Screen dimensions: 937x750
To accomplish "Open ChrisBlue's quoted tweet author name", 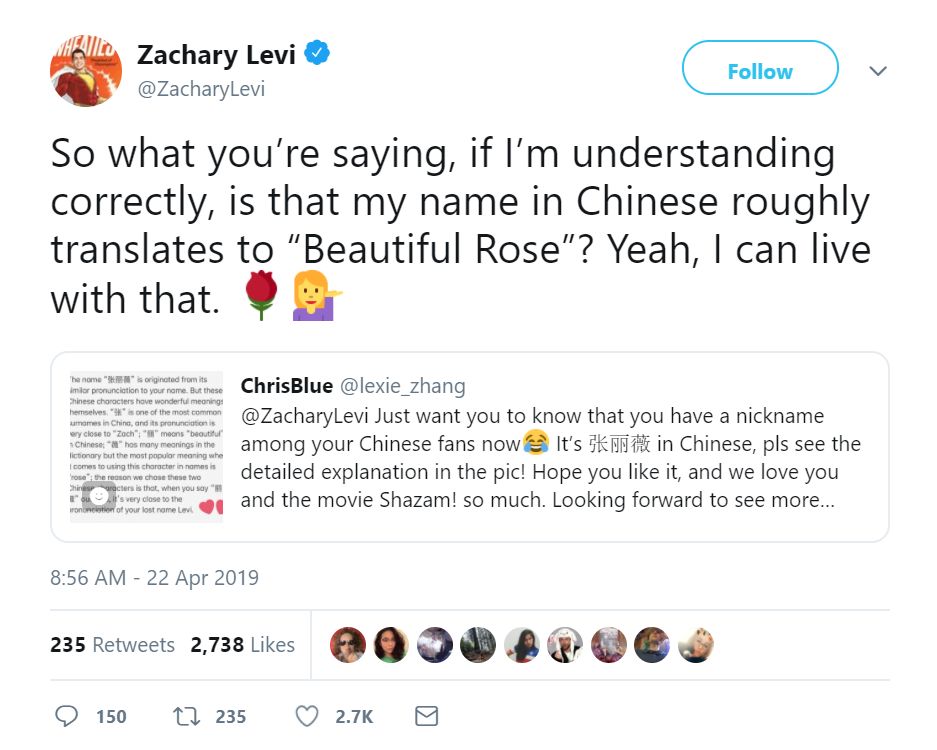I will click(x=287, y=386).
